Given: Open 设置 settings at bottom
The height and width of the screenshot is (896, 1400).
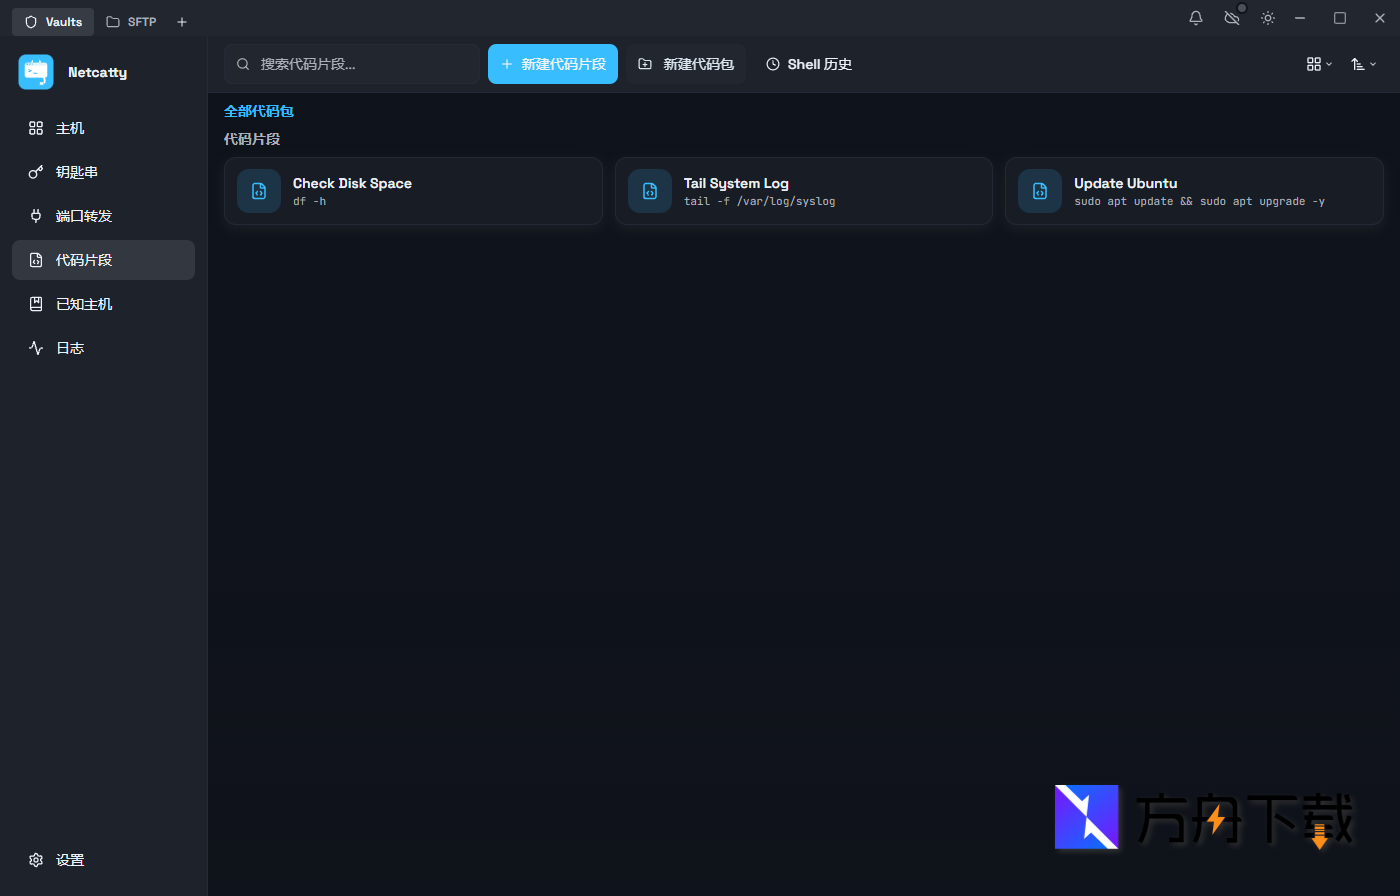Looking at the screenshot, I should tap(70, 860).
